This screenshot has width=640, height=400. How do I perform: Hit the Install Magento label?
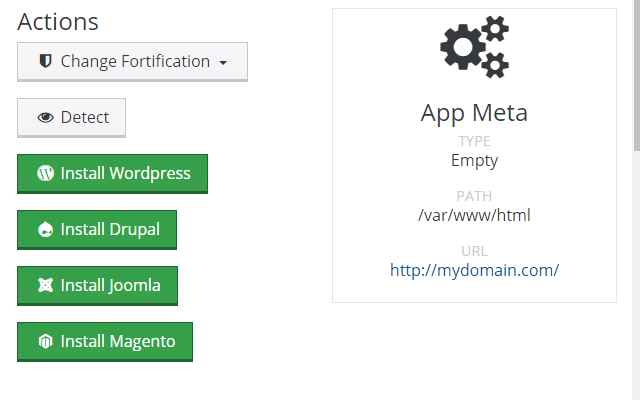tap(118, 341)
